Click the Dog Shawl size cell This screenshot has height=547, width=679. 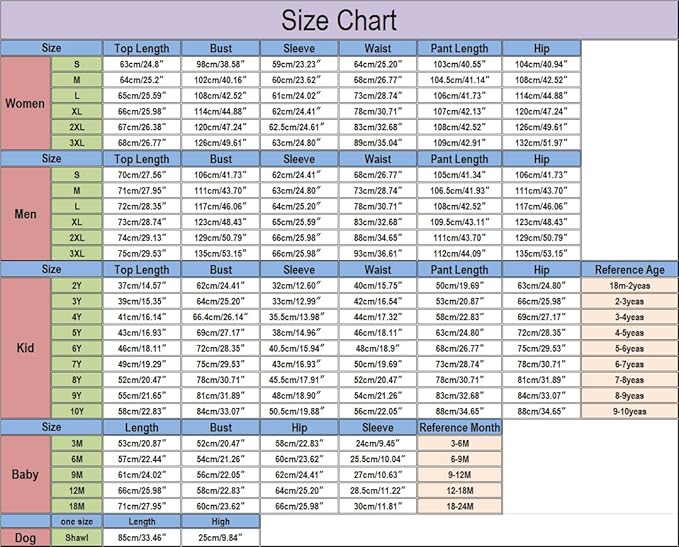pyautogui.click(x=77, y=538)
